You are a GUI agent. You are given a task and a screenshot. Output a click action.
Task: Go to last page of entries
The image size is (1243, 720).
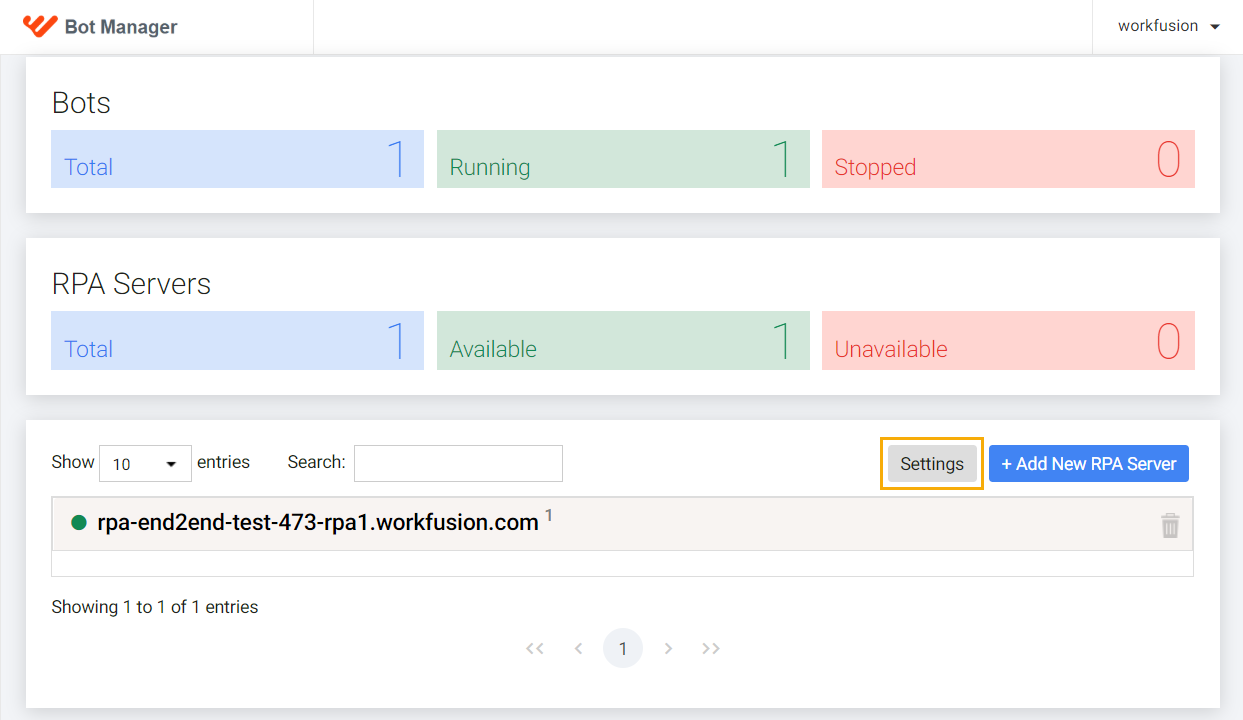pyautogui.click(x=711, y=649)
